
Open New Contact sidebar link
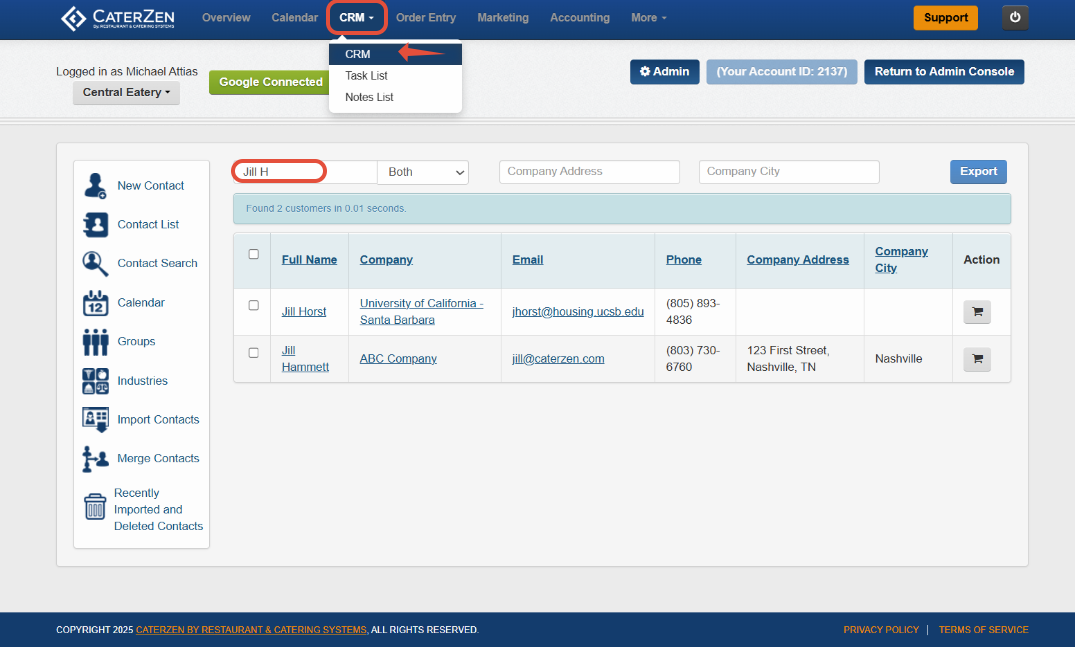pos(150,186)
